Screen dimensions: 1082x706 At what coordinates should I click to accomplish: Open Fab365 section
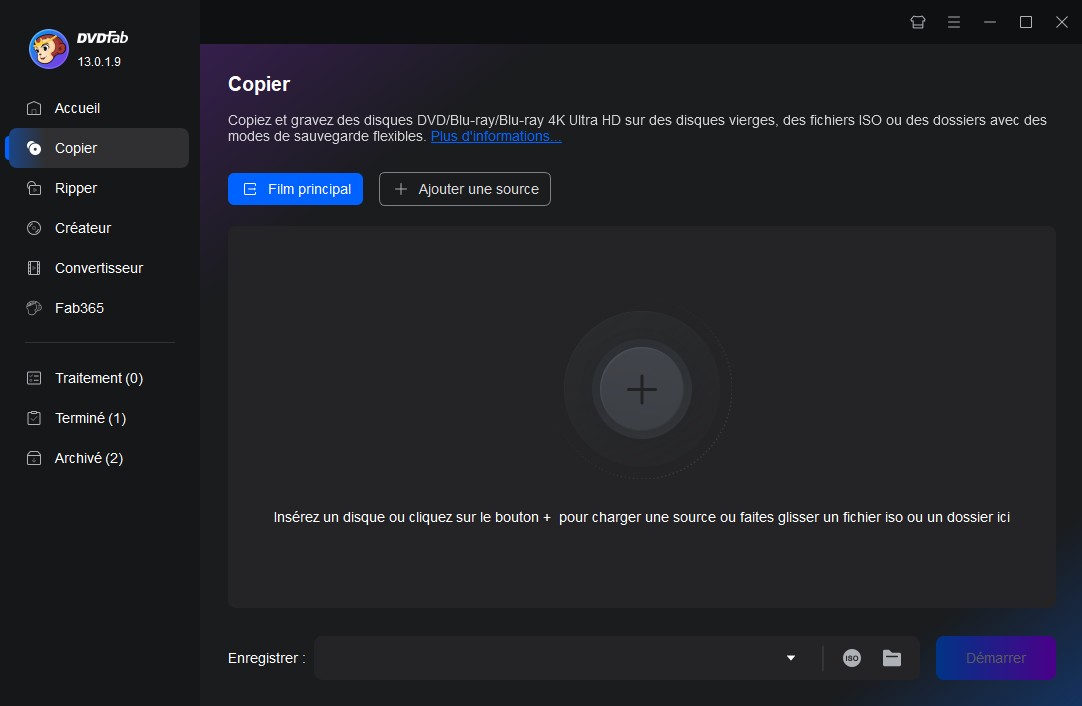click(97, 308)
